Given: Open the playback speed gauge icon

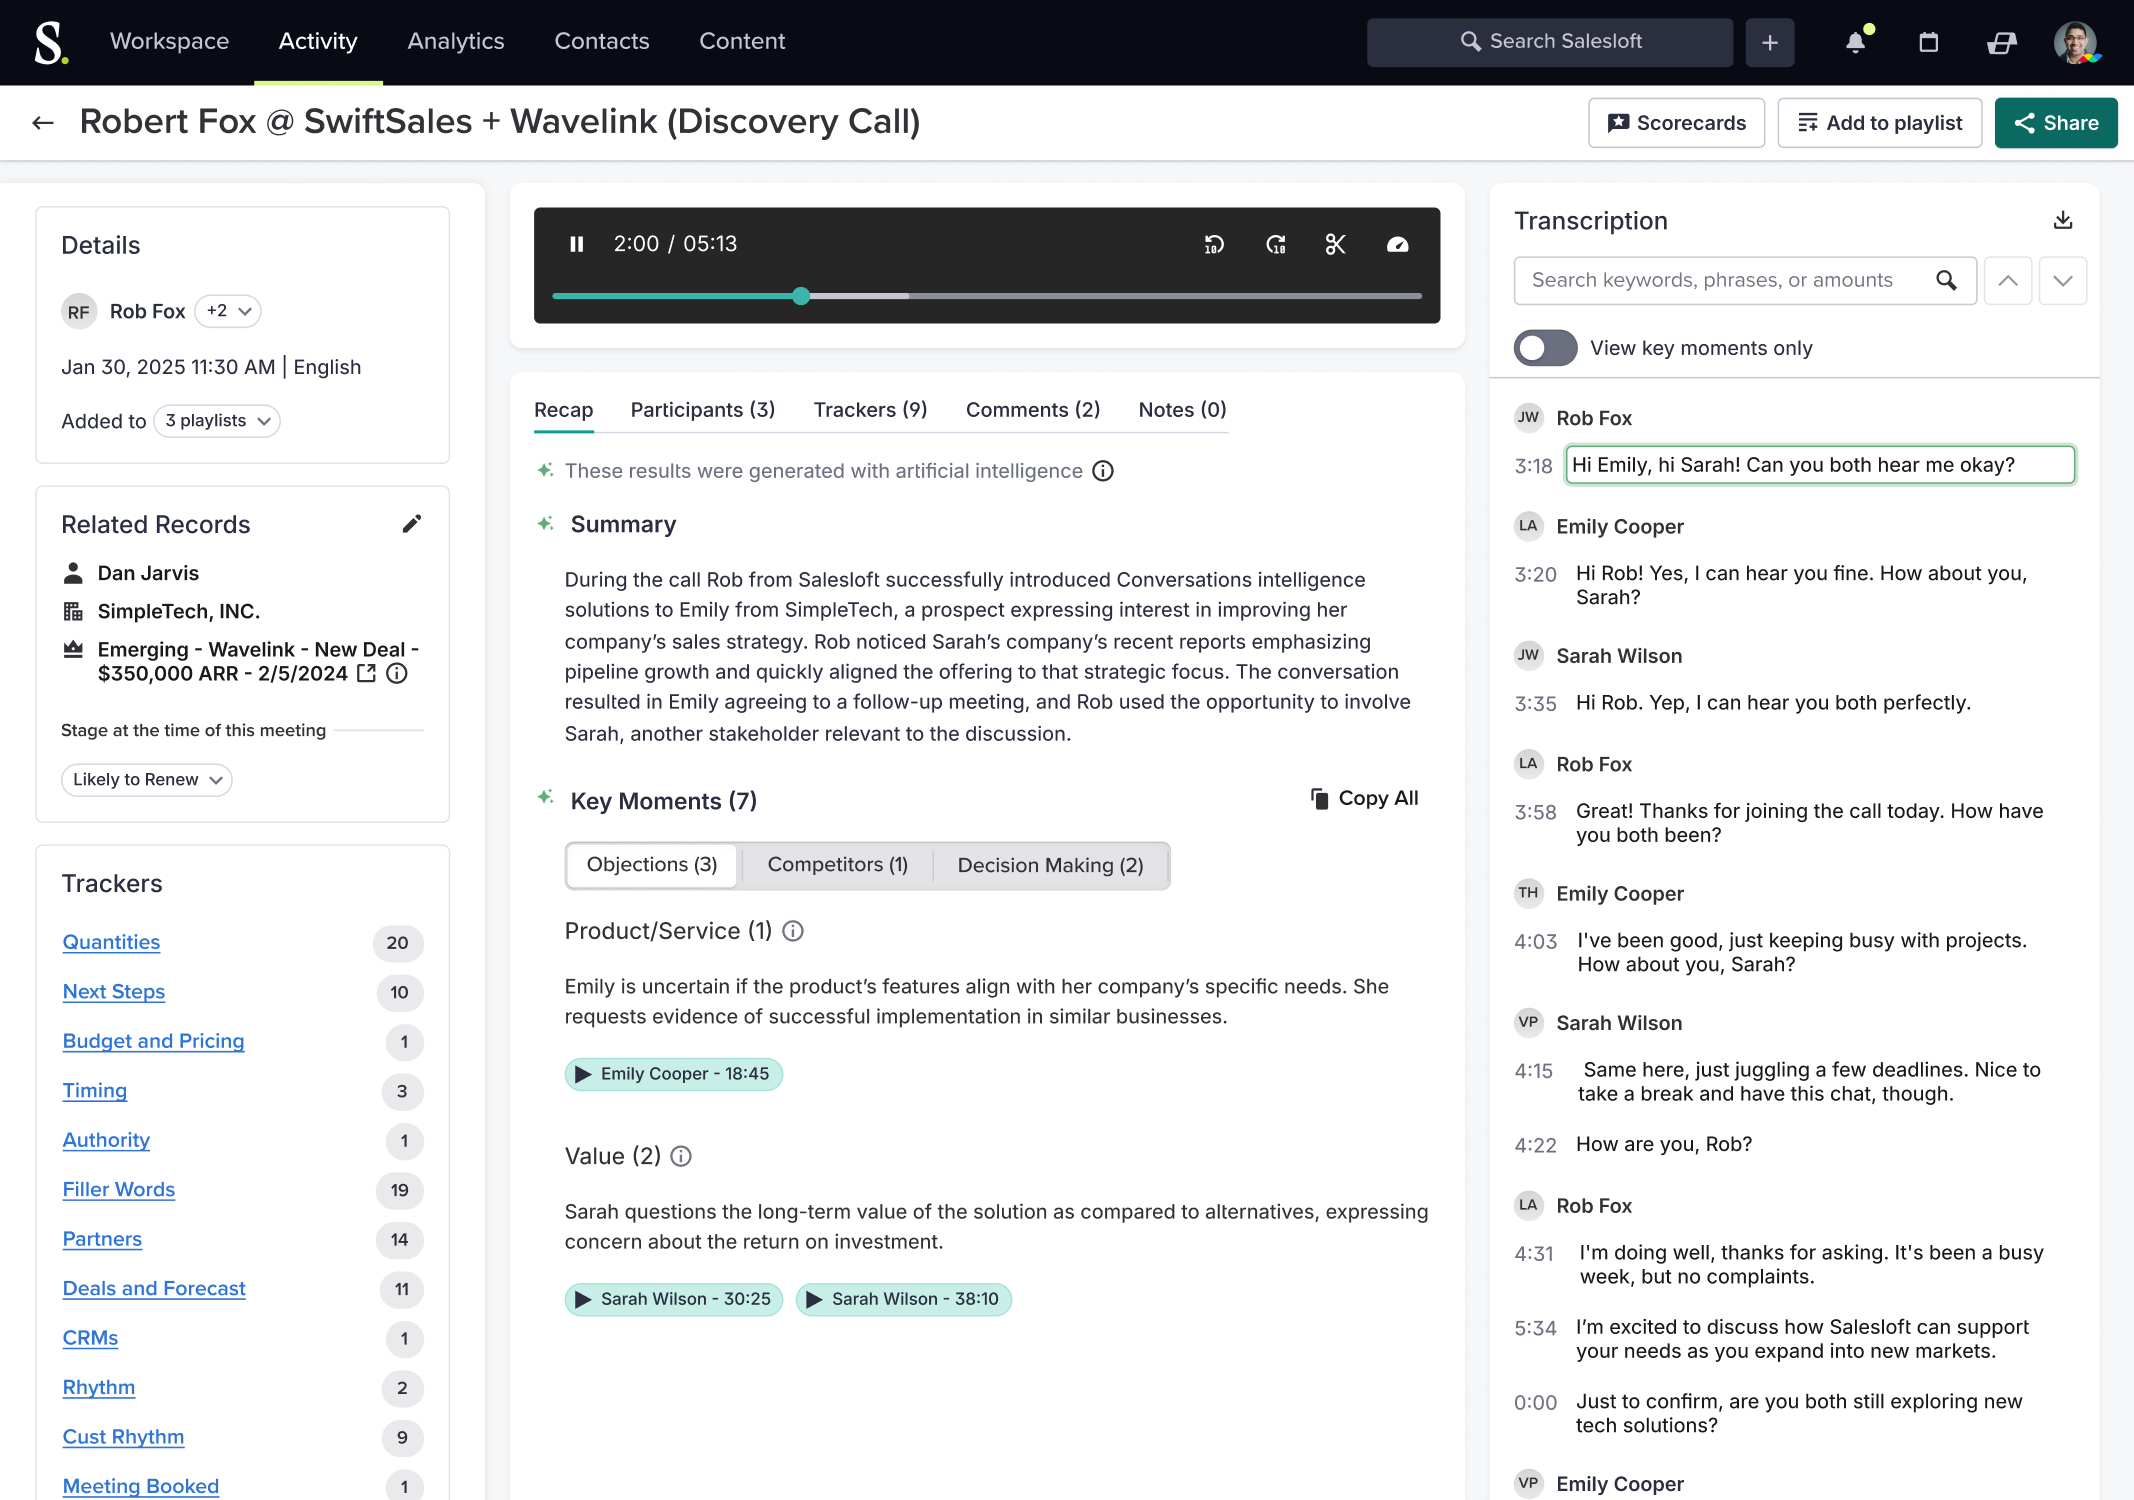Looking at the screenshot, I should coord(1398,244).
